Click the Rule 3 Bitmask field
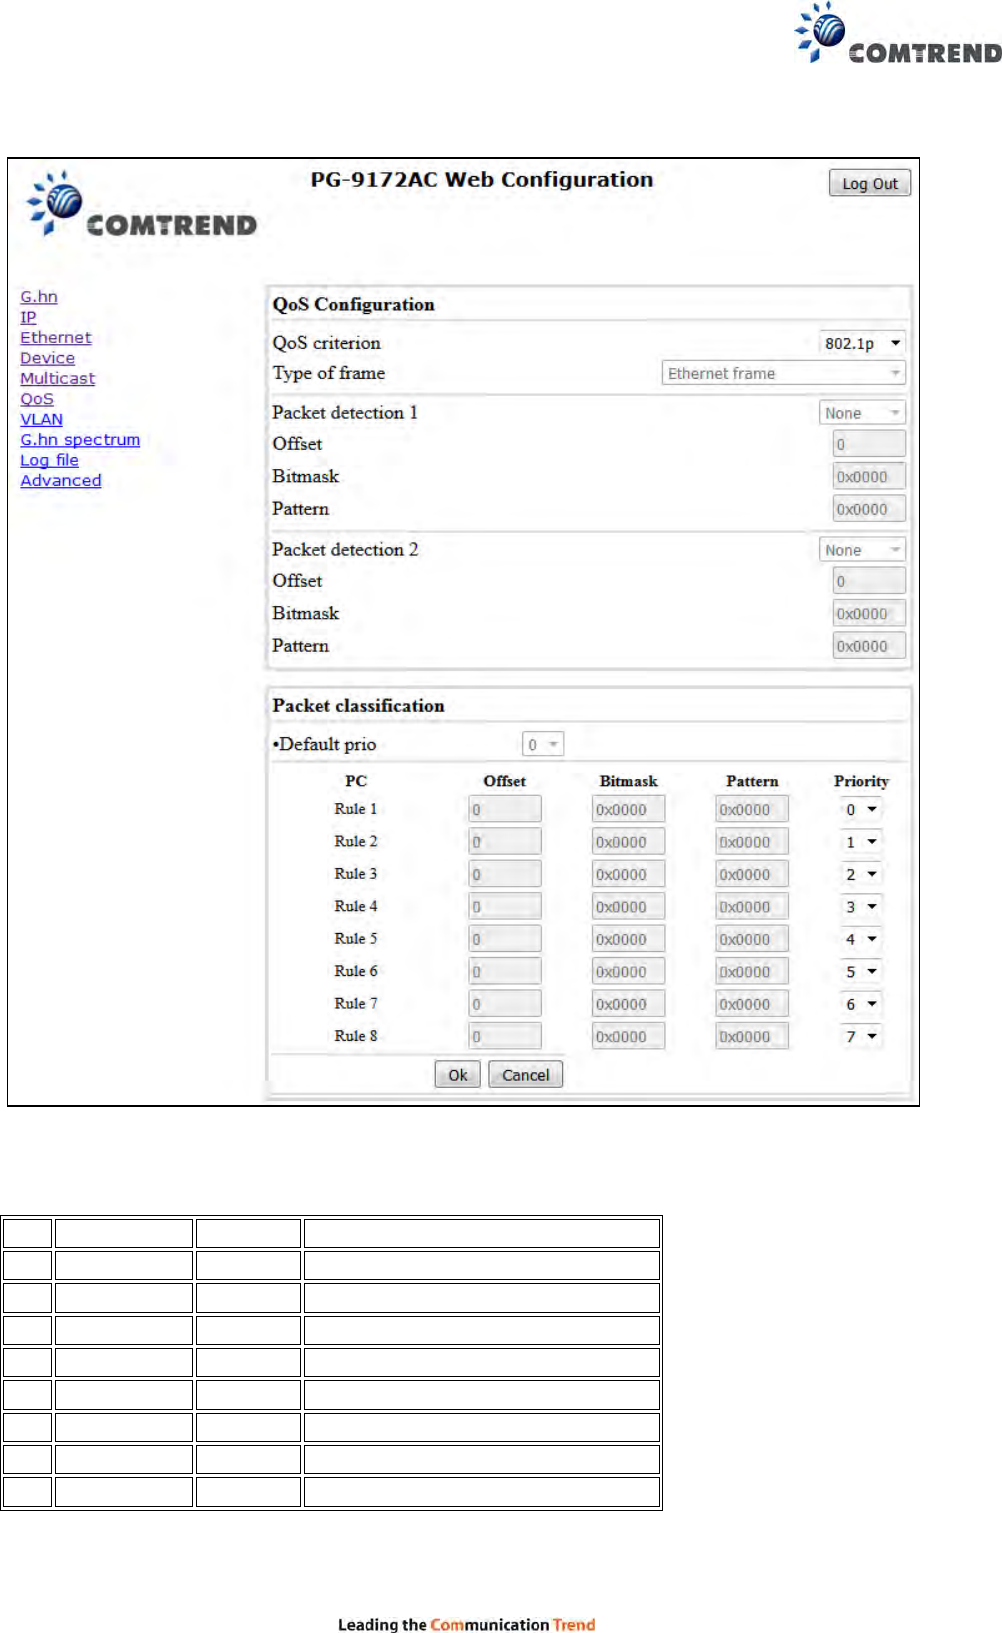 point(628,874)
